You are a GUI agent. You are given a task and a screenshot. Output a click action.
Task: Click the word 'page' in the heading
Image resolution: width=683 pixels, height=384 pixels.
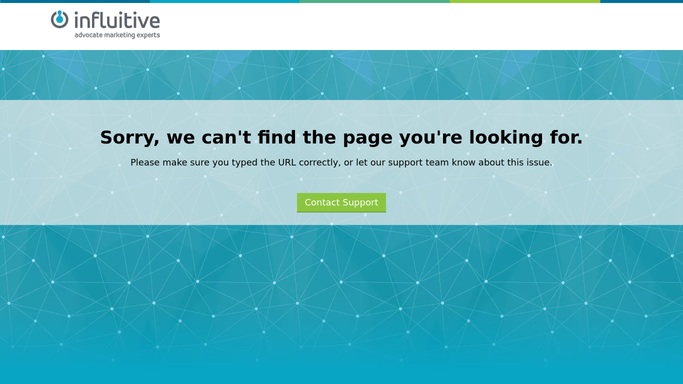368,138
